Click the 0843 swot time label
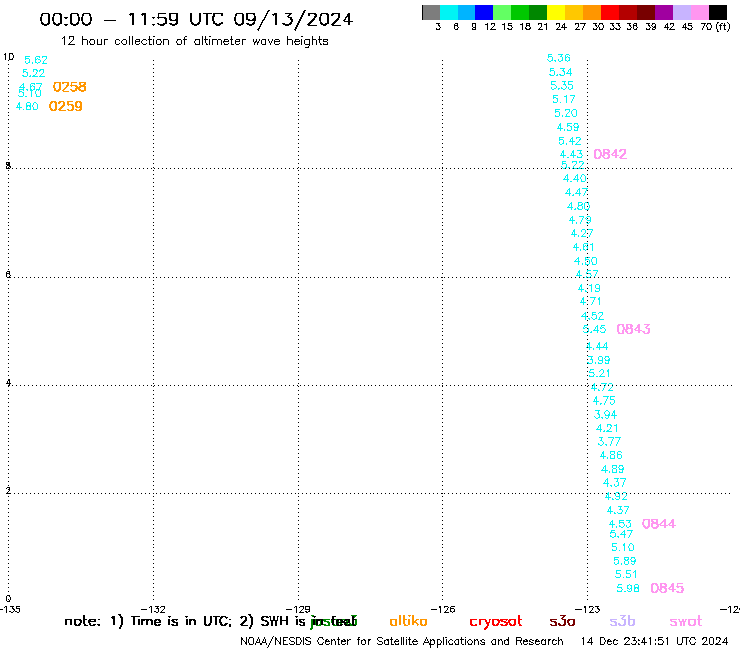Image resolution: width=740 pixels, height=650 pixels. pos(633,329)
